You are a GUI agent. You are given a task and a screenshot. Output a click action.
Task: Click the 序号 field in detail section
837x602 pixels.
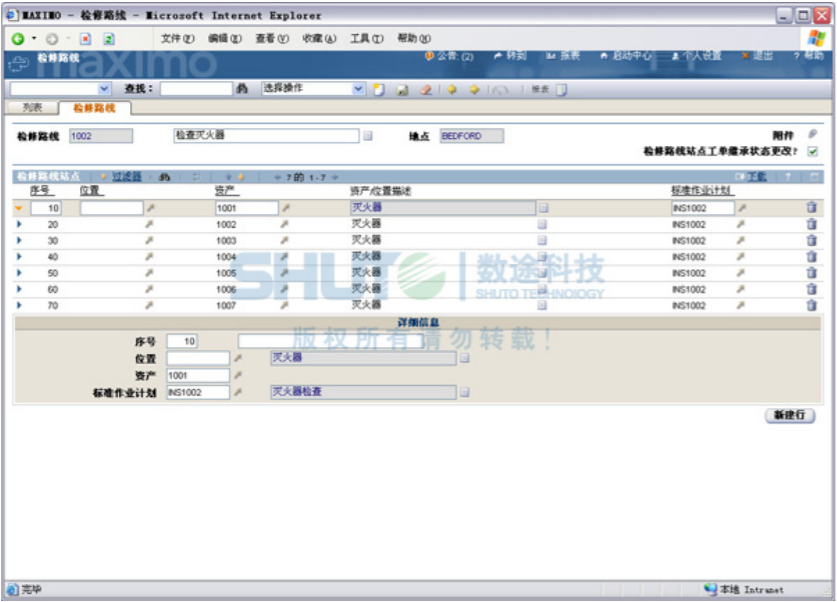pos(182,341)
